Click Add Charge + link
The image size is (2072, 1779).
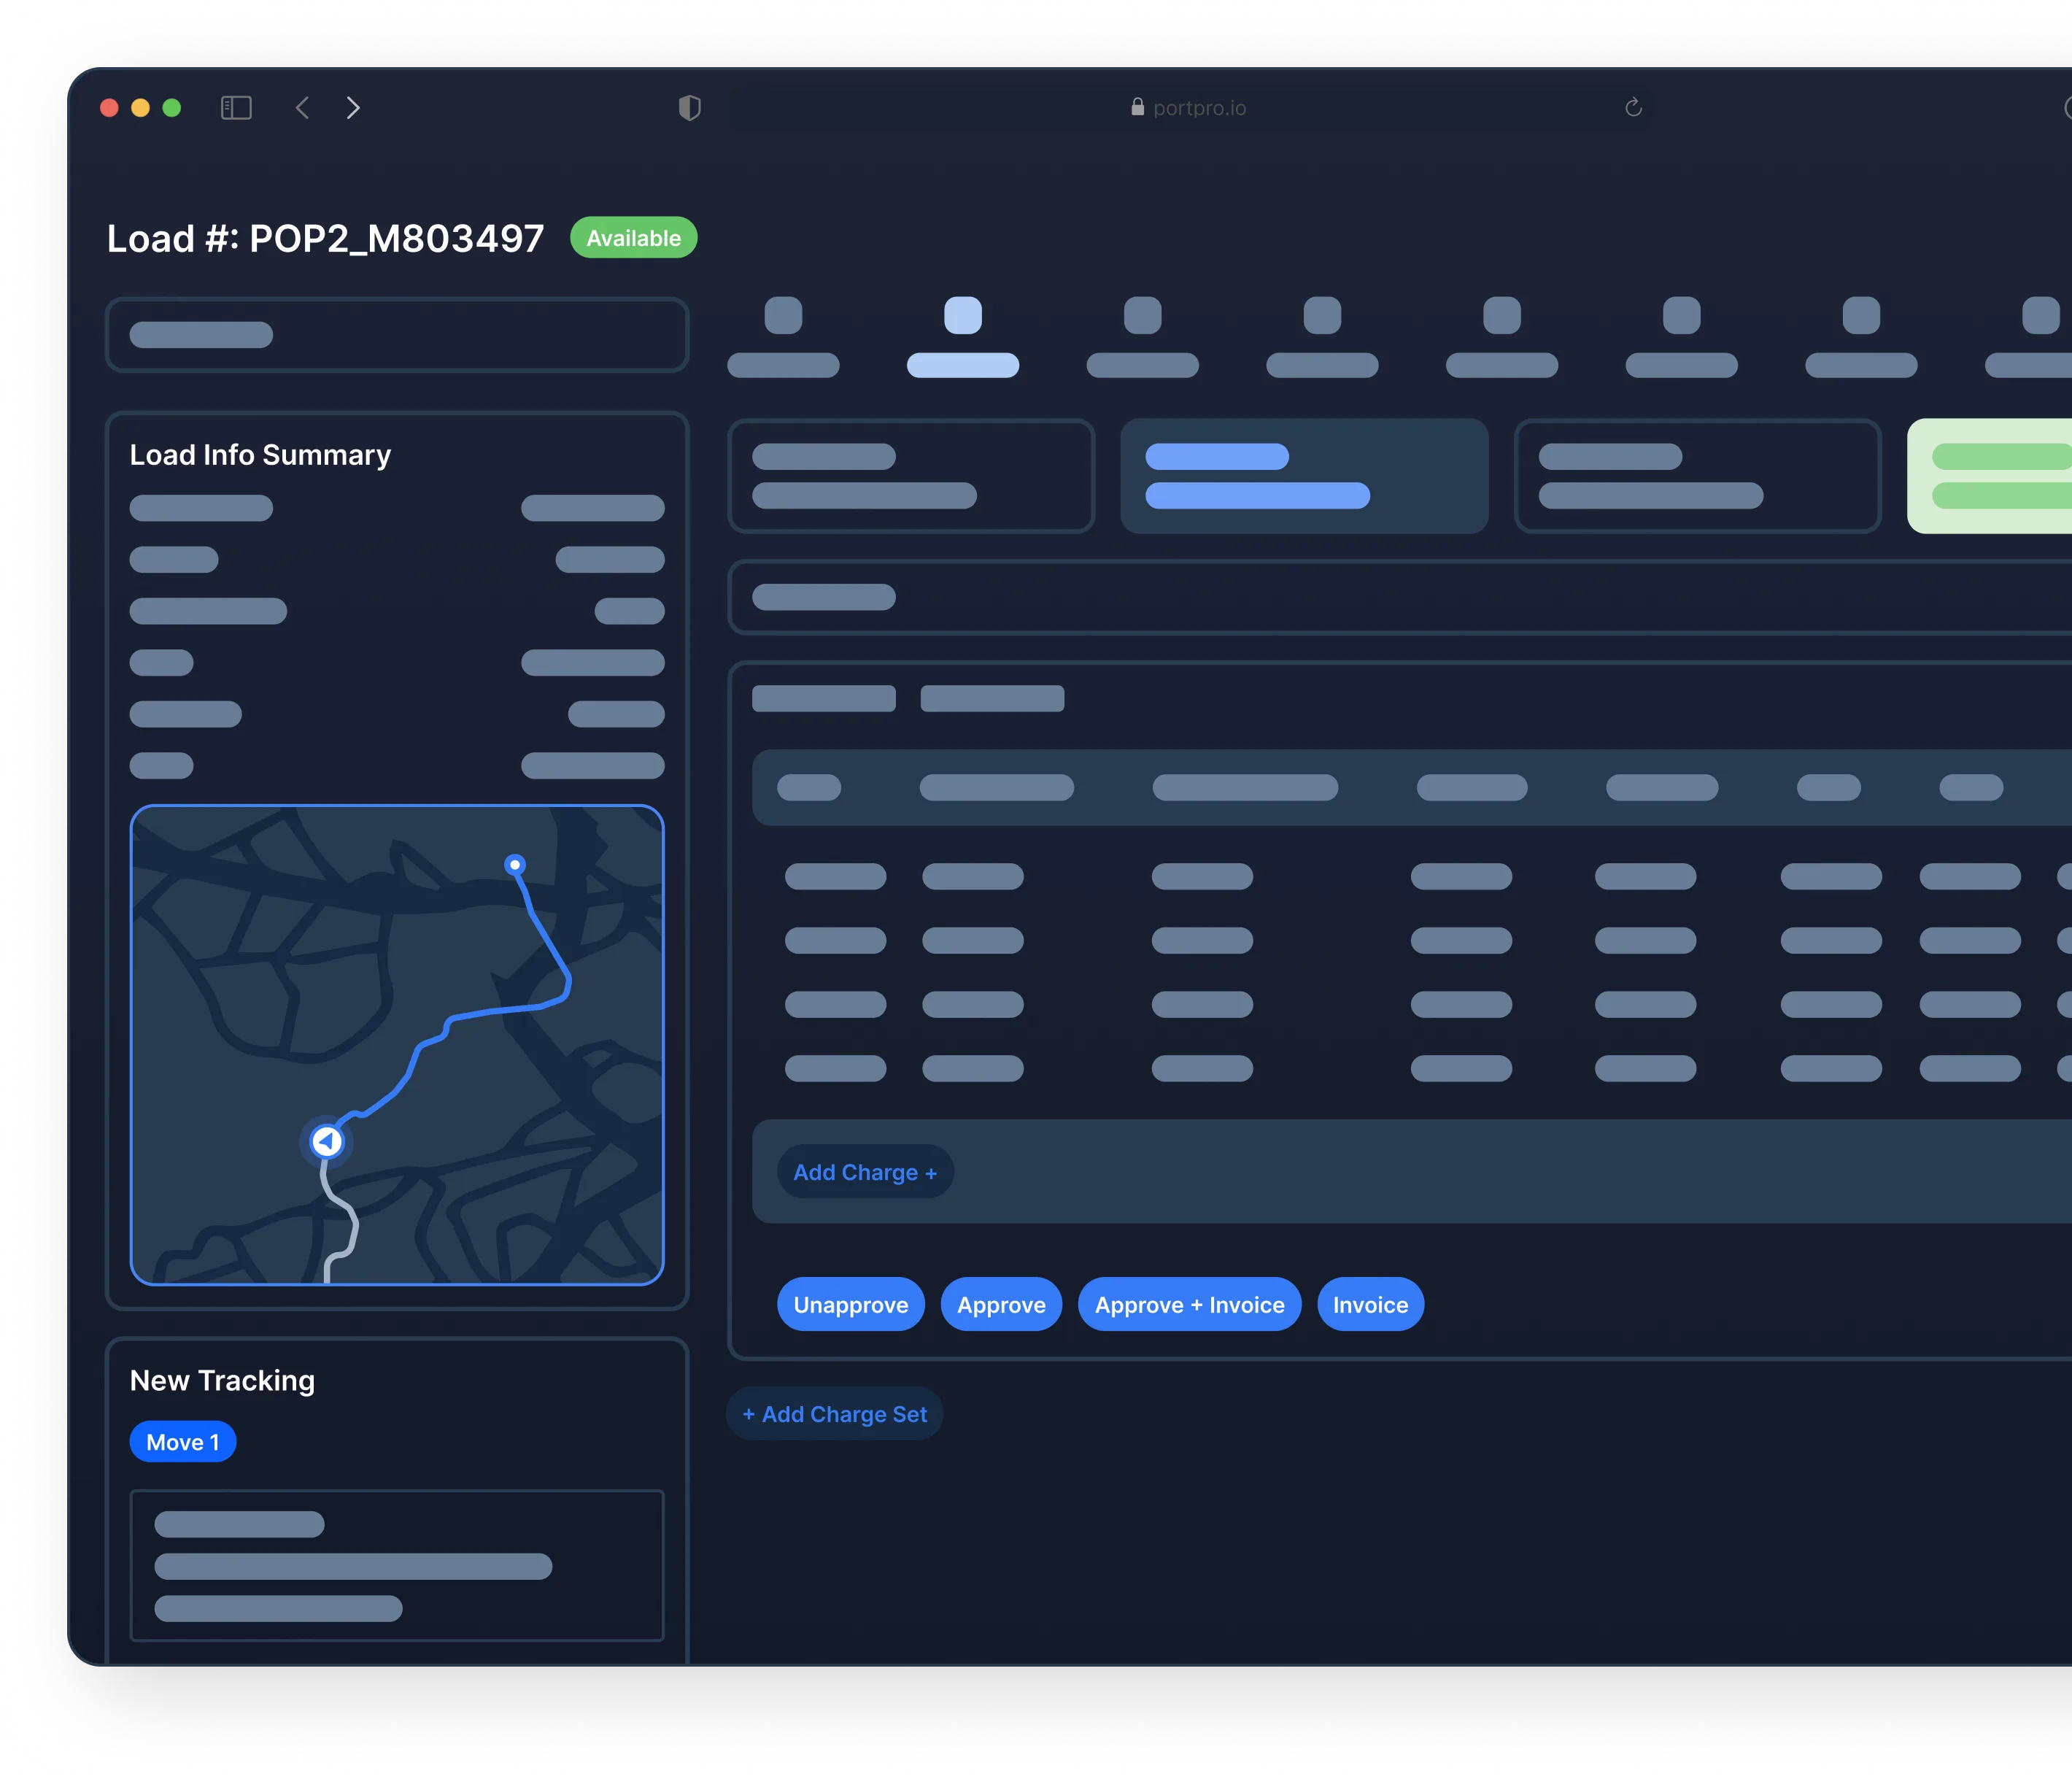(x=865, y=1172)
